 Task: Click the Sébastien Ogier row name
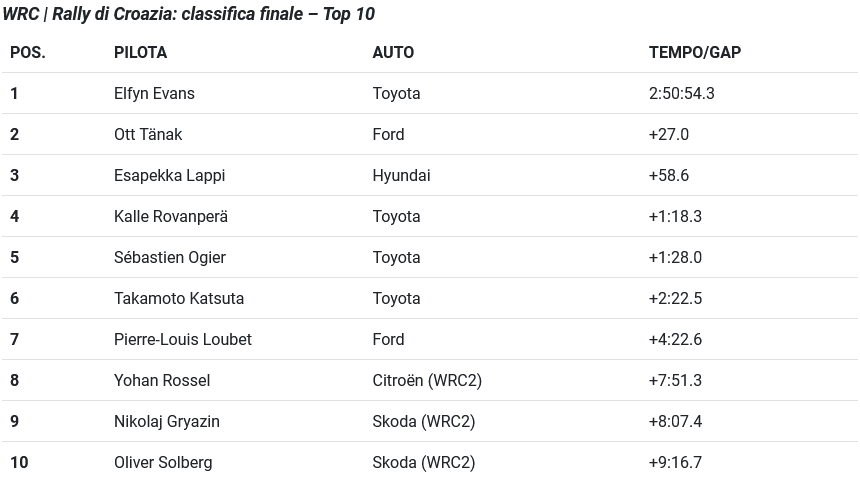(170, 257)
